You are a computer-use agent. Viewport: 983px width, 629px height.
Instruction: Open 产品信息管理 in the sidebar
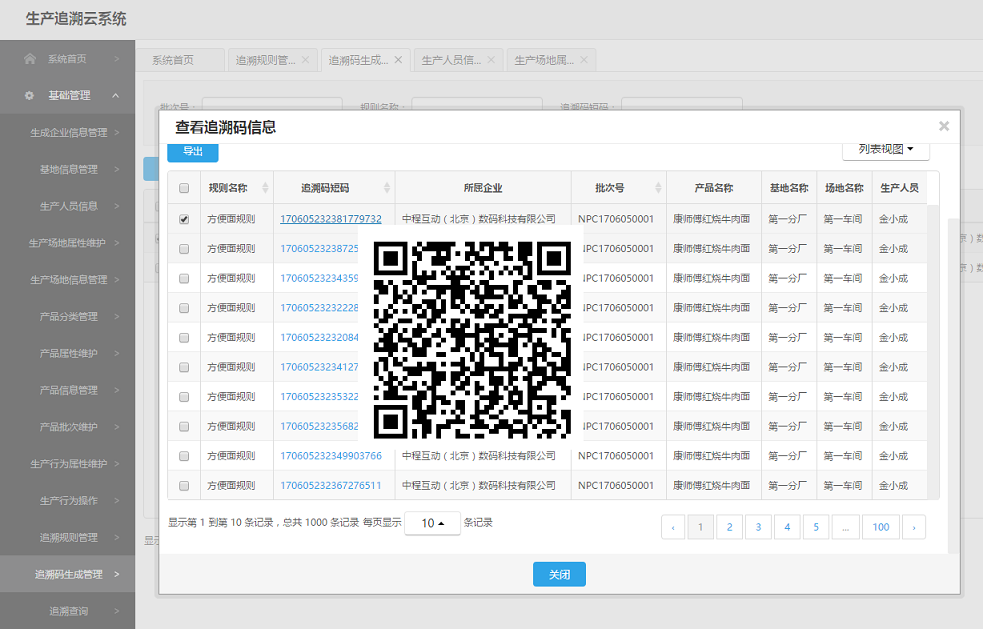[68, 390]
